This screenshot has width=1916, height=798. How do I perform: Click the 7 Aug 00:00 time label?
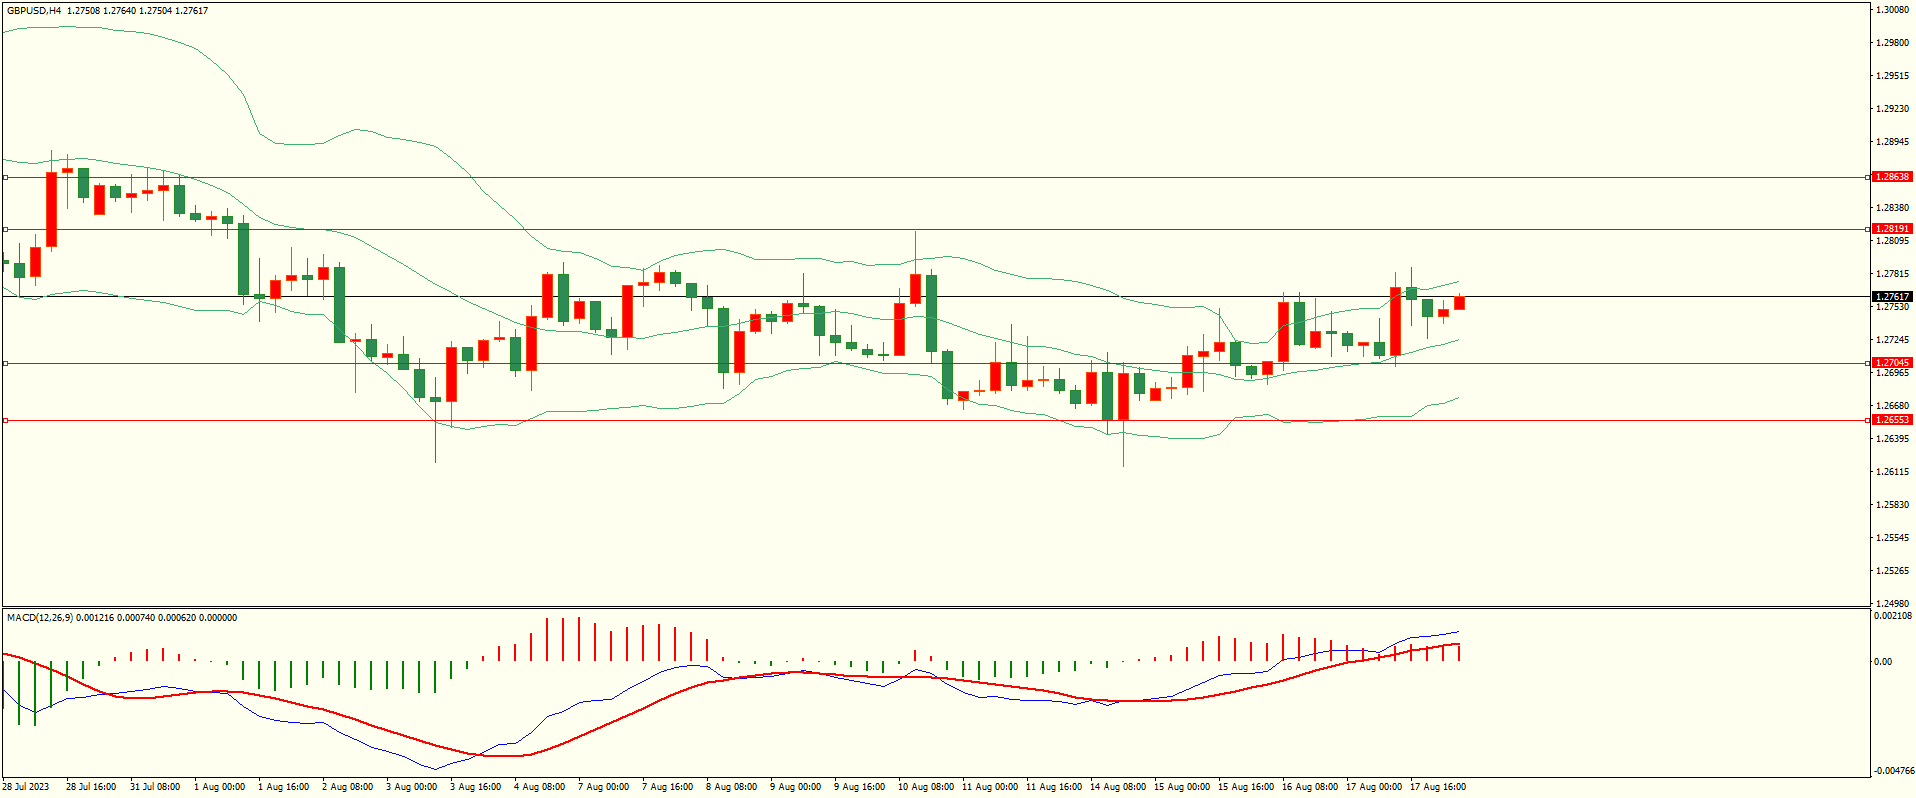click(x=603, y=787)
